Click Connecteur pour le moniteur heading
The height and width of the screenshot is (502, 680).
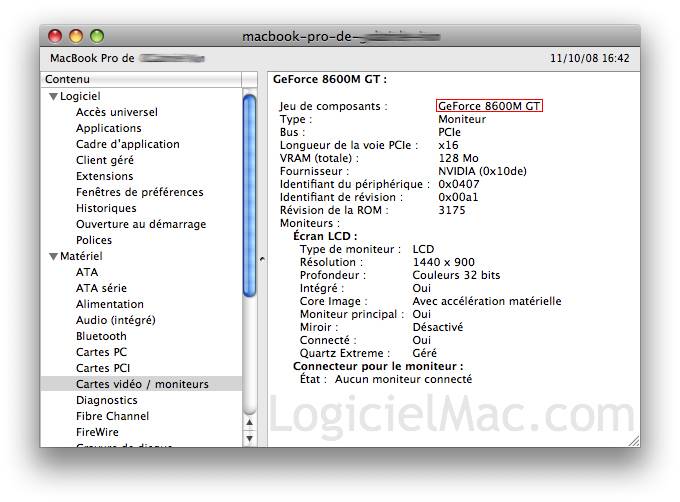[378, 366]
